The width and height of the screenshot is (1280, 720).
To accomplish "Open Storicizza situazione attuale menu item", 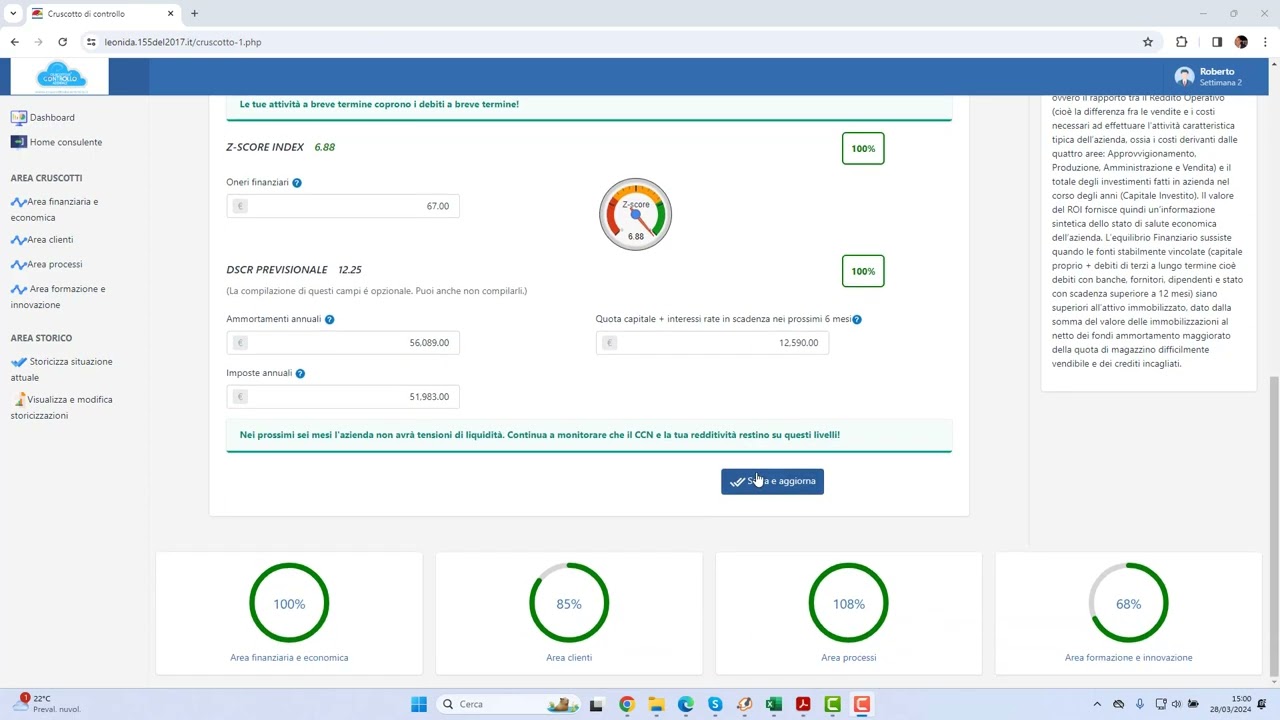I will pos(70,362).
